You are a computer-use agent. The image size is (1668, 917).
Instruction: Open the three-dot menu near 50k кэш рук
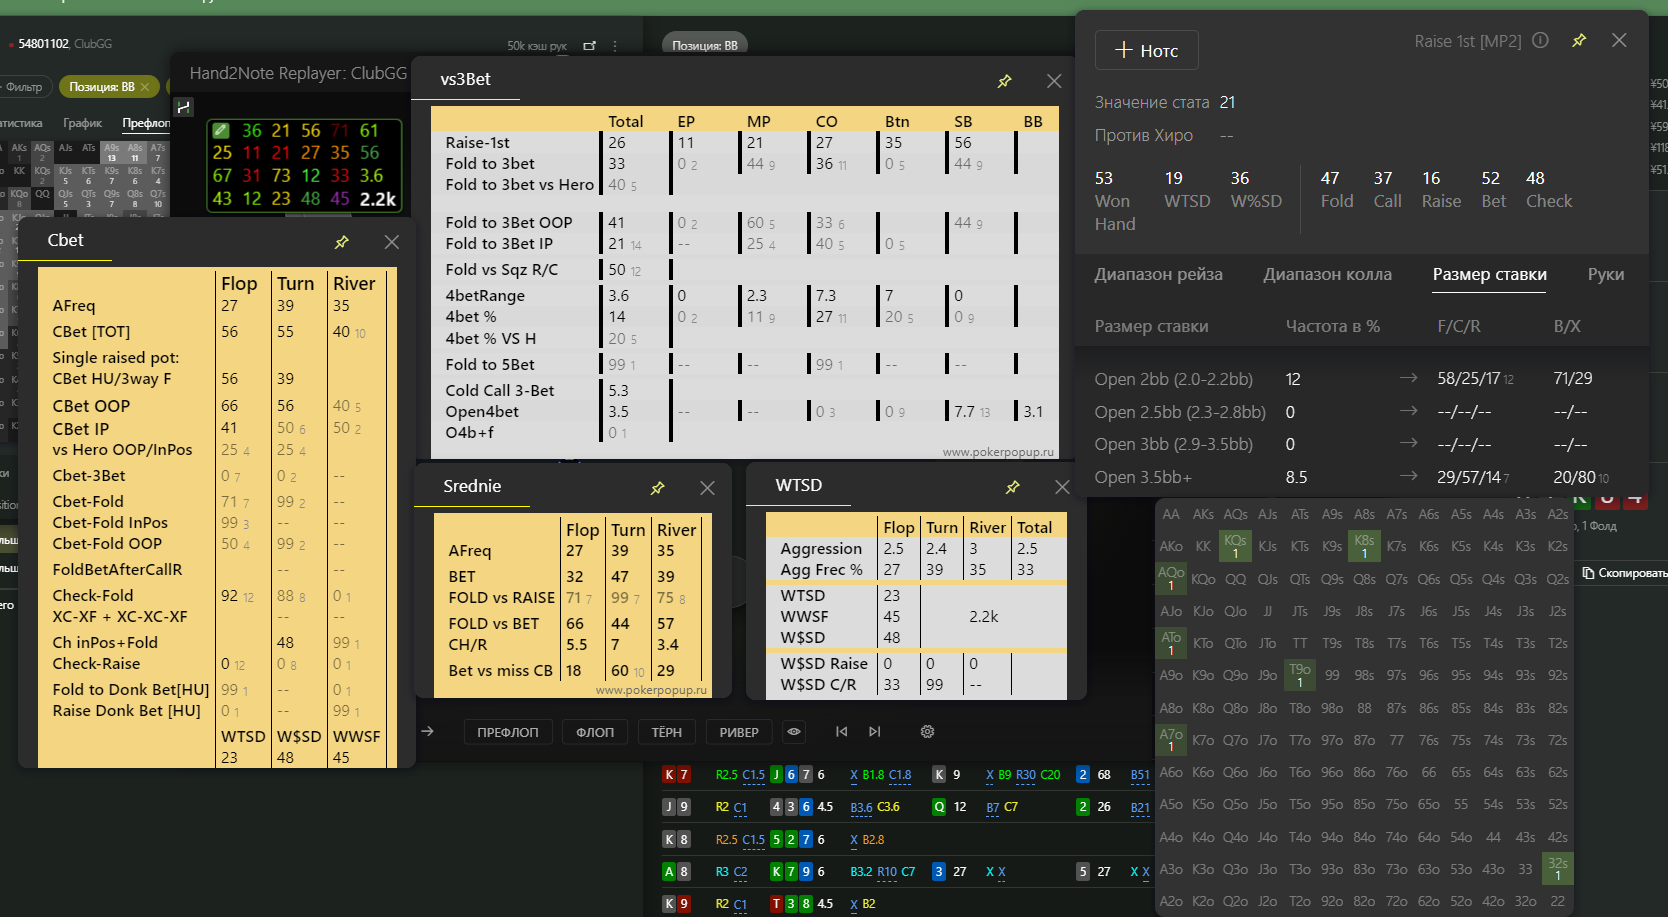(615, 46)
